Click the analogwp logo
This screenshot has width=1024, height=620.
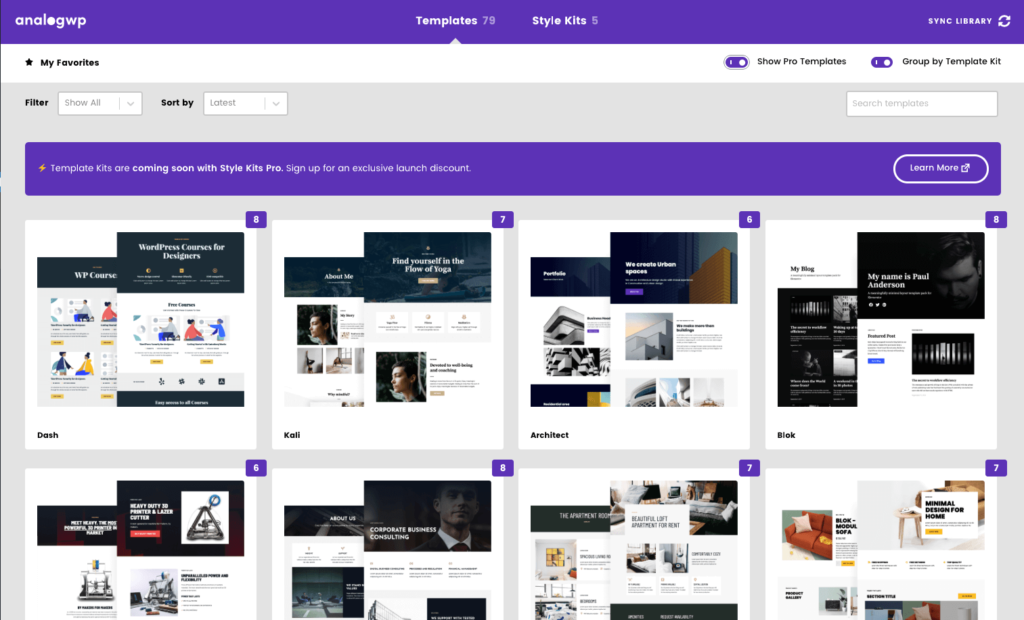click(51, 21)
